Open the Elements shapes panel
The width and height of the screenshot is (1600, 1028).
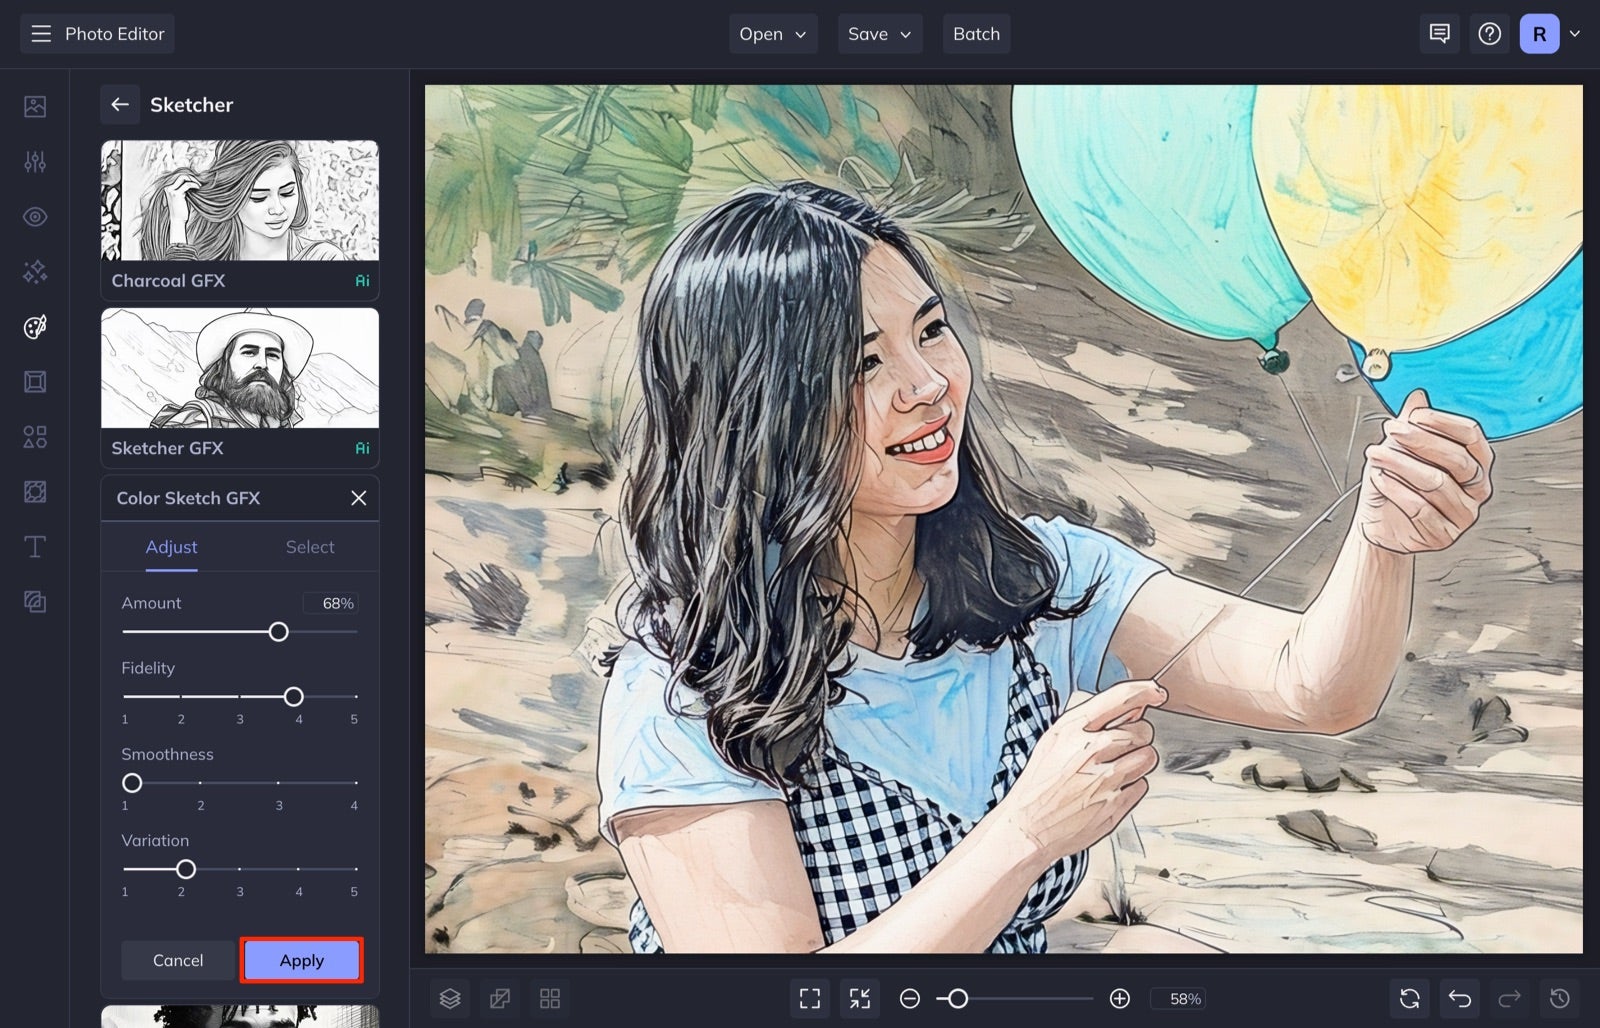coord(35,436)
